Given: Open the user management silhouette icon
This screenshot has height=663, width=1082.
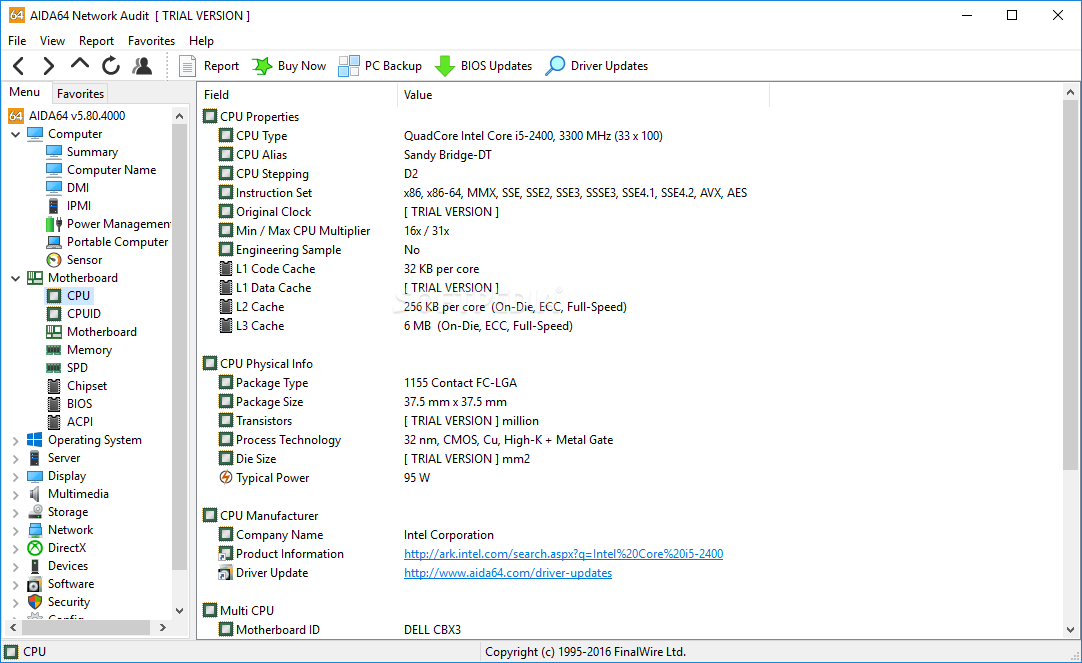Looking at the screenshot, I should click(x=142, y=66).
